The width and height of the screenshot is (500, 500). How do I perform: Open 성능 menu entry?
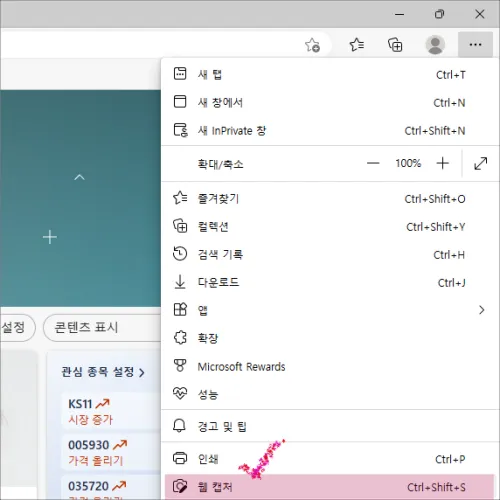pos(330,394)
